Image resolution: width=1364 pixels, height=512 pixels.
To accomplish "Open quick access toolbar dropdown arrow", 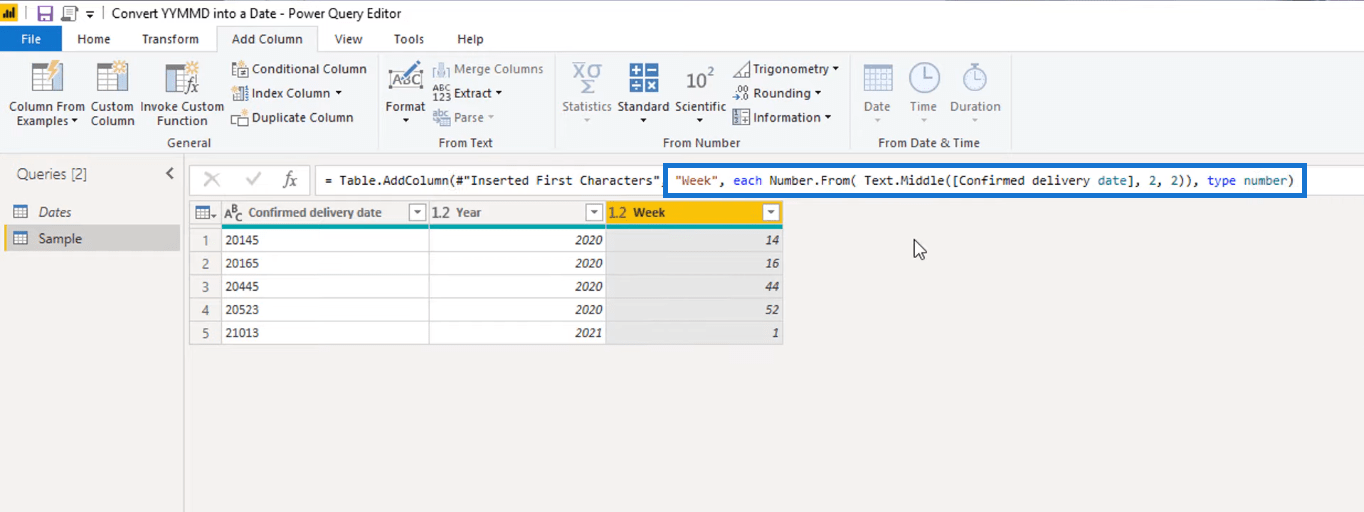I will pos(90,14).
